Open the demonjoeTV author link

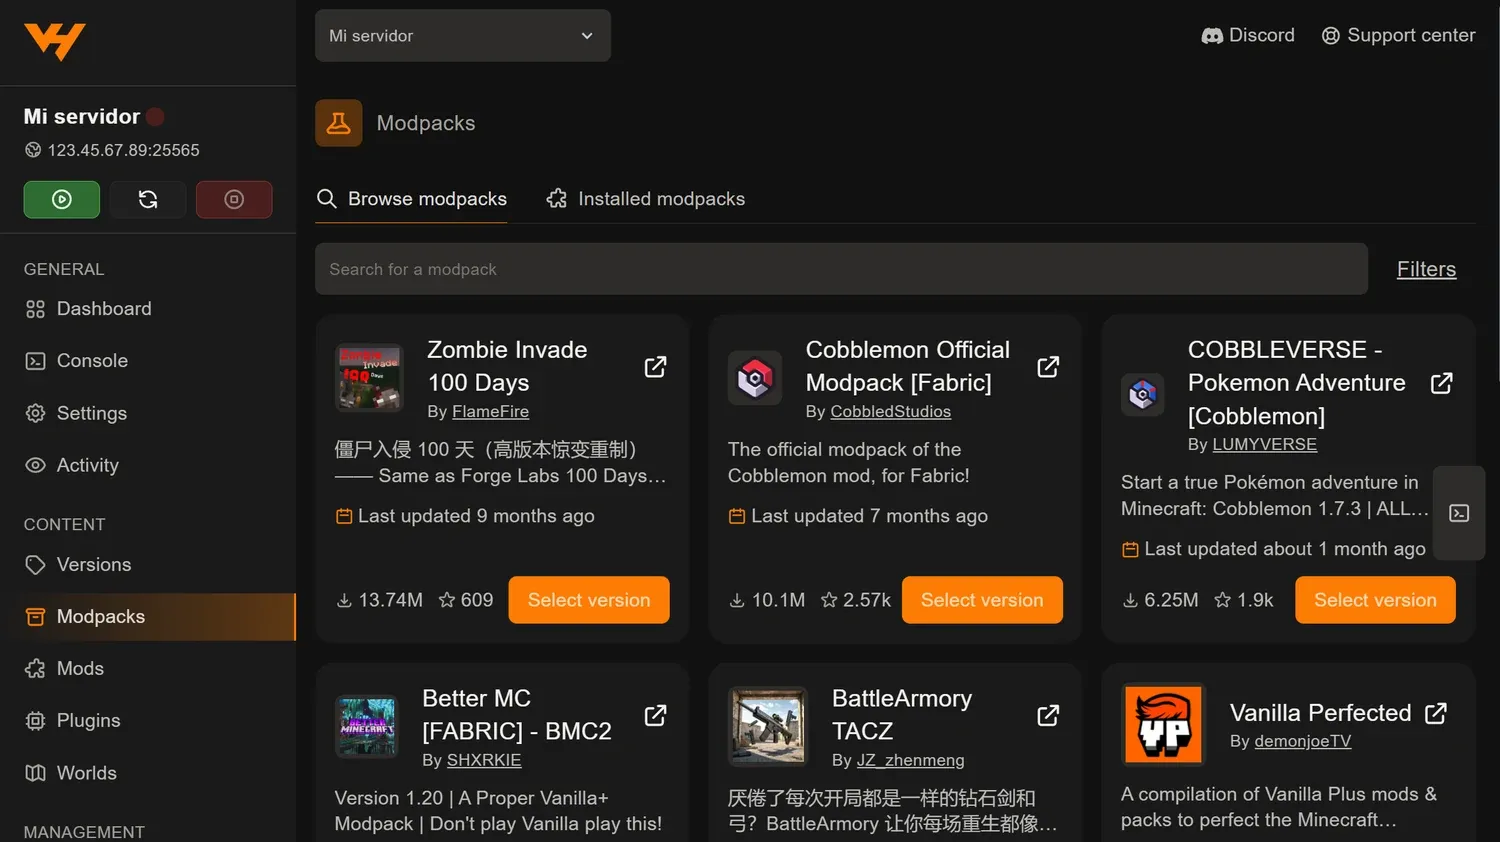(x=1302, y=742)
